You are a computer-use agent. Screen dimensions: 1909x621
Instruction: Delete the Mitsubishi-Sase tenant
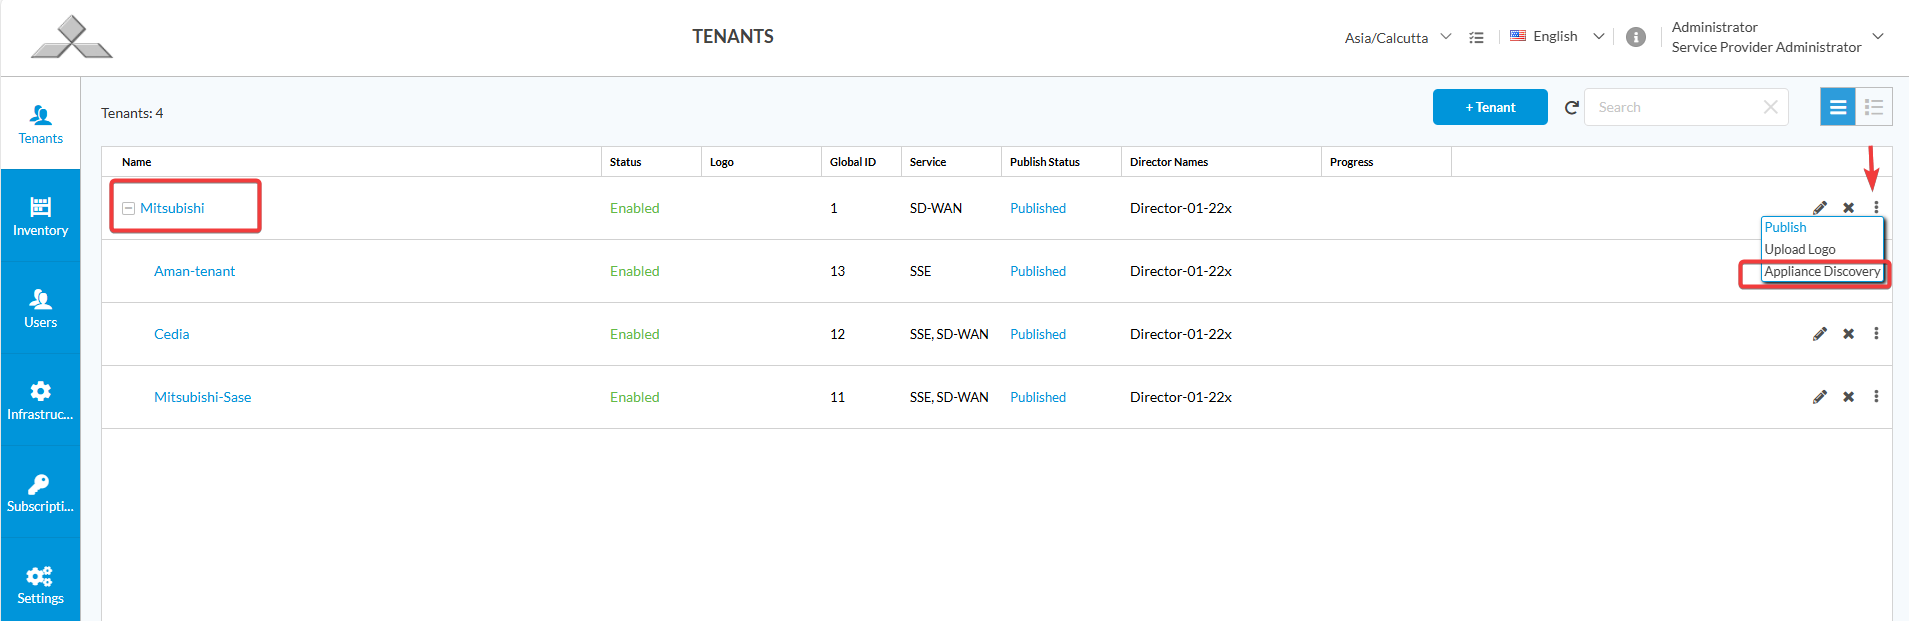tap(1849, 397)
